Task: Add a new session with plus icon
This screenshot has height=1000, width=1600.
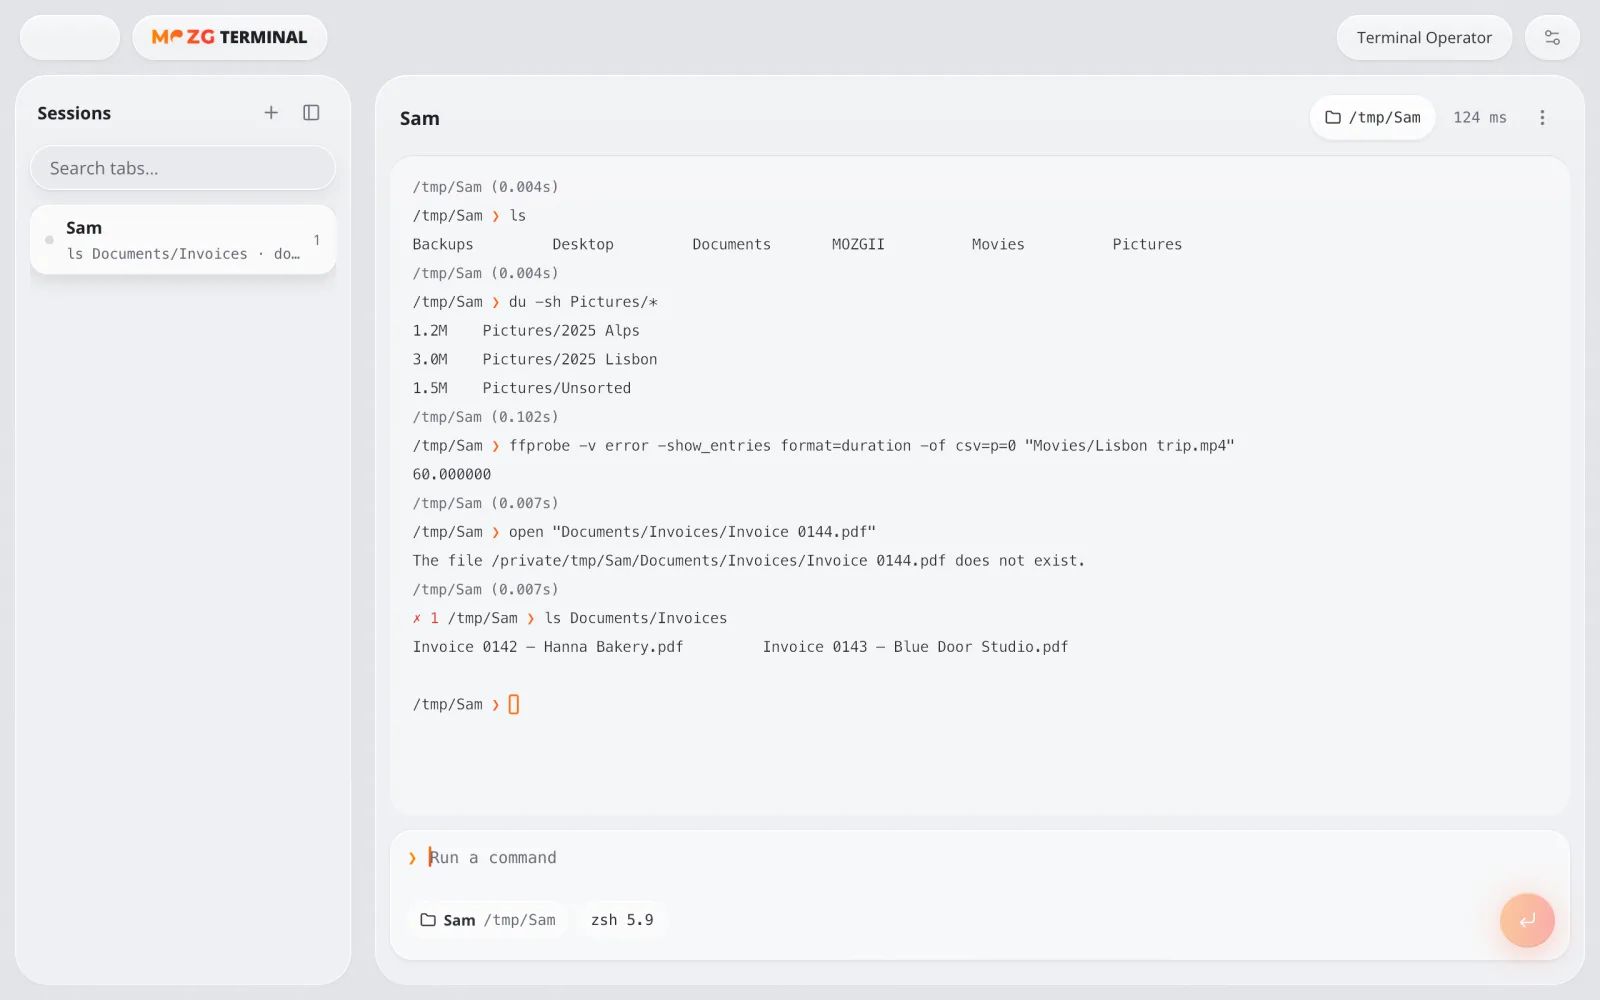Action: coord(271,113)
